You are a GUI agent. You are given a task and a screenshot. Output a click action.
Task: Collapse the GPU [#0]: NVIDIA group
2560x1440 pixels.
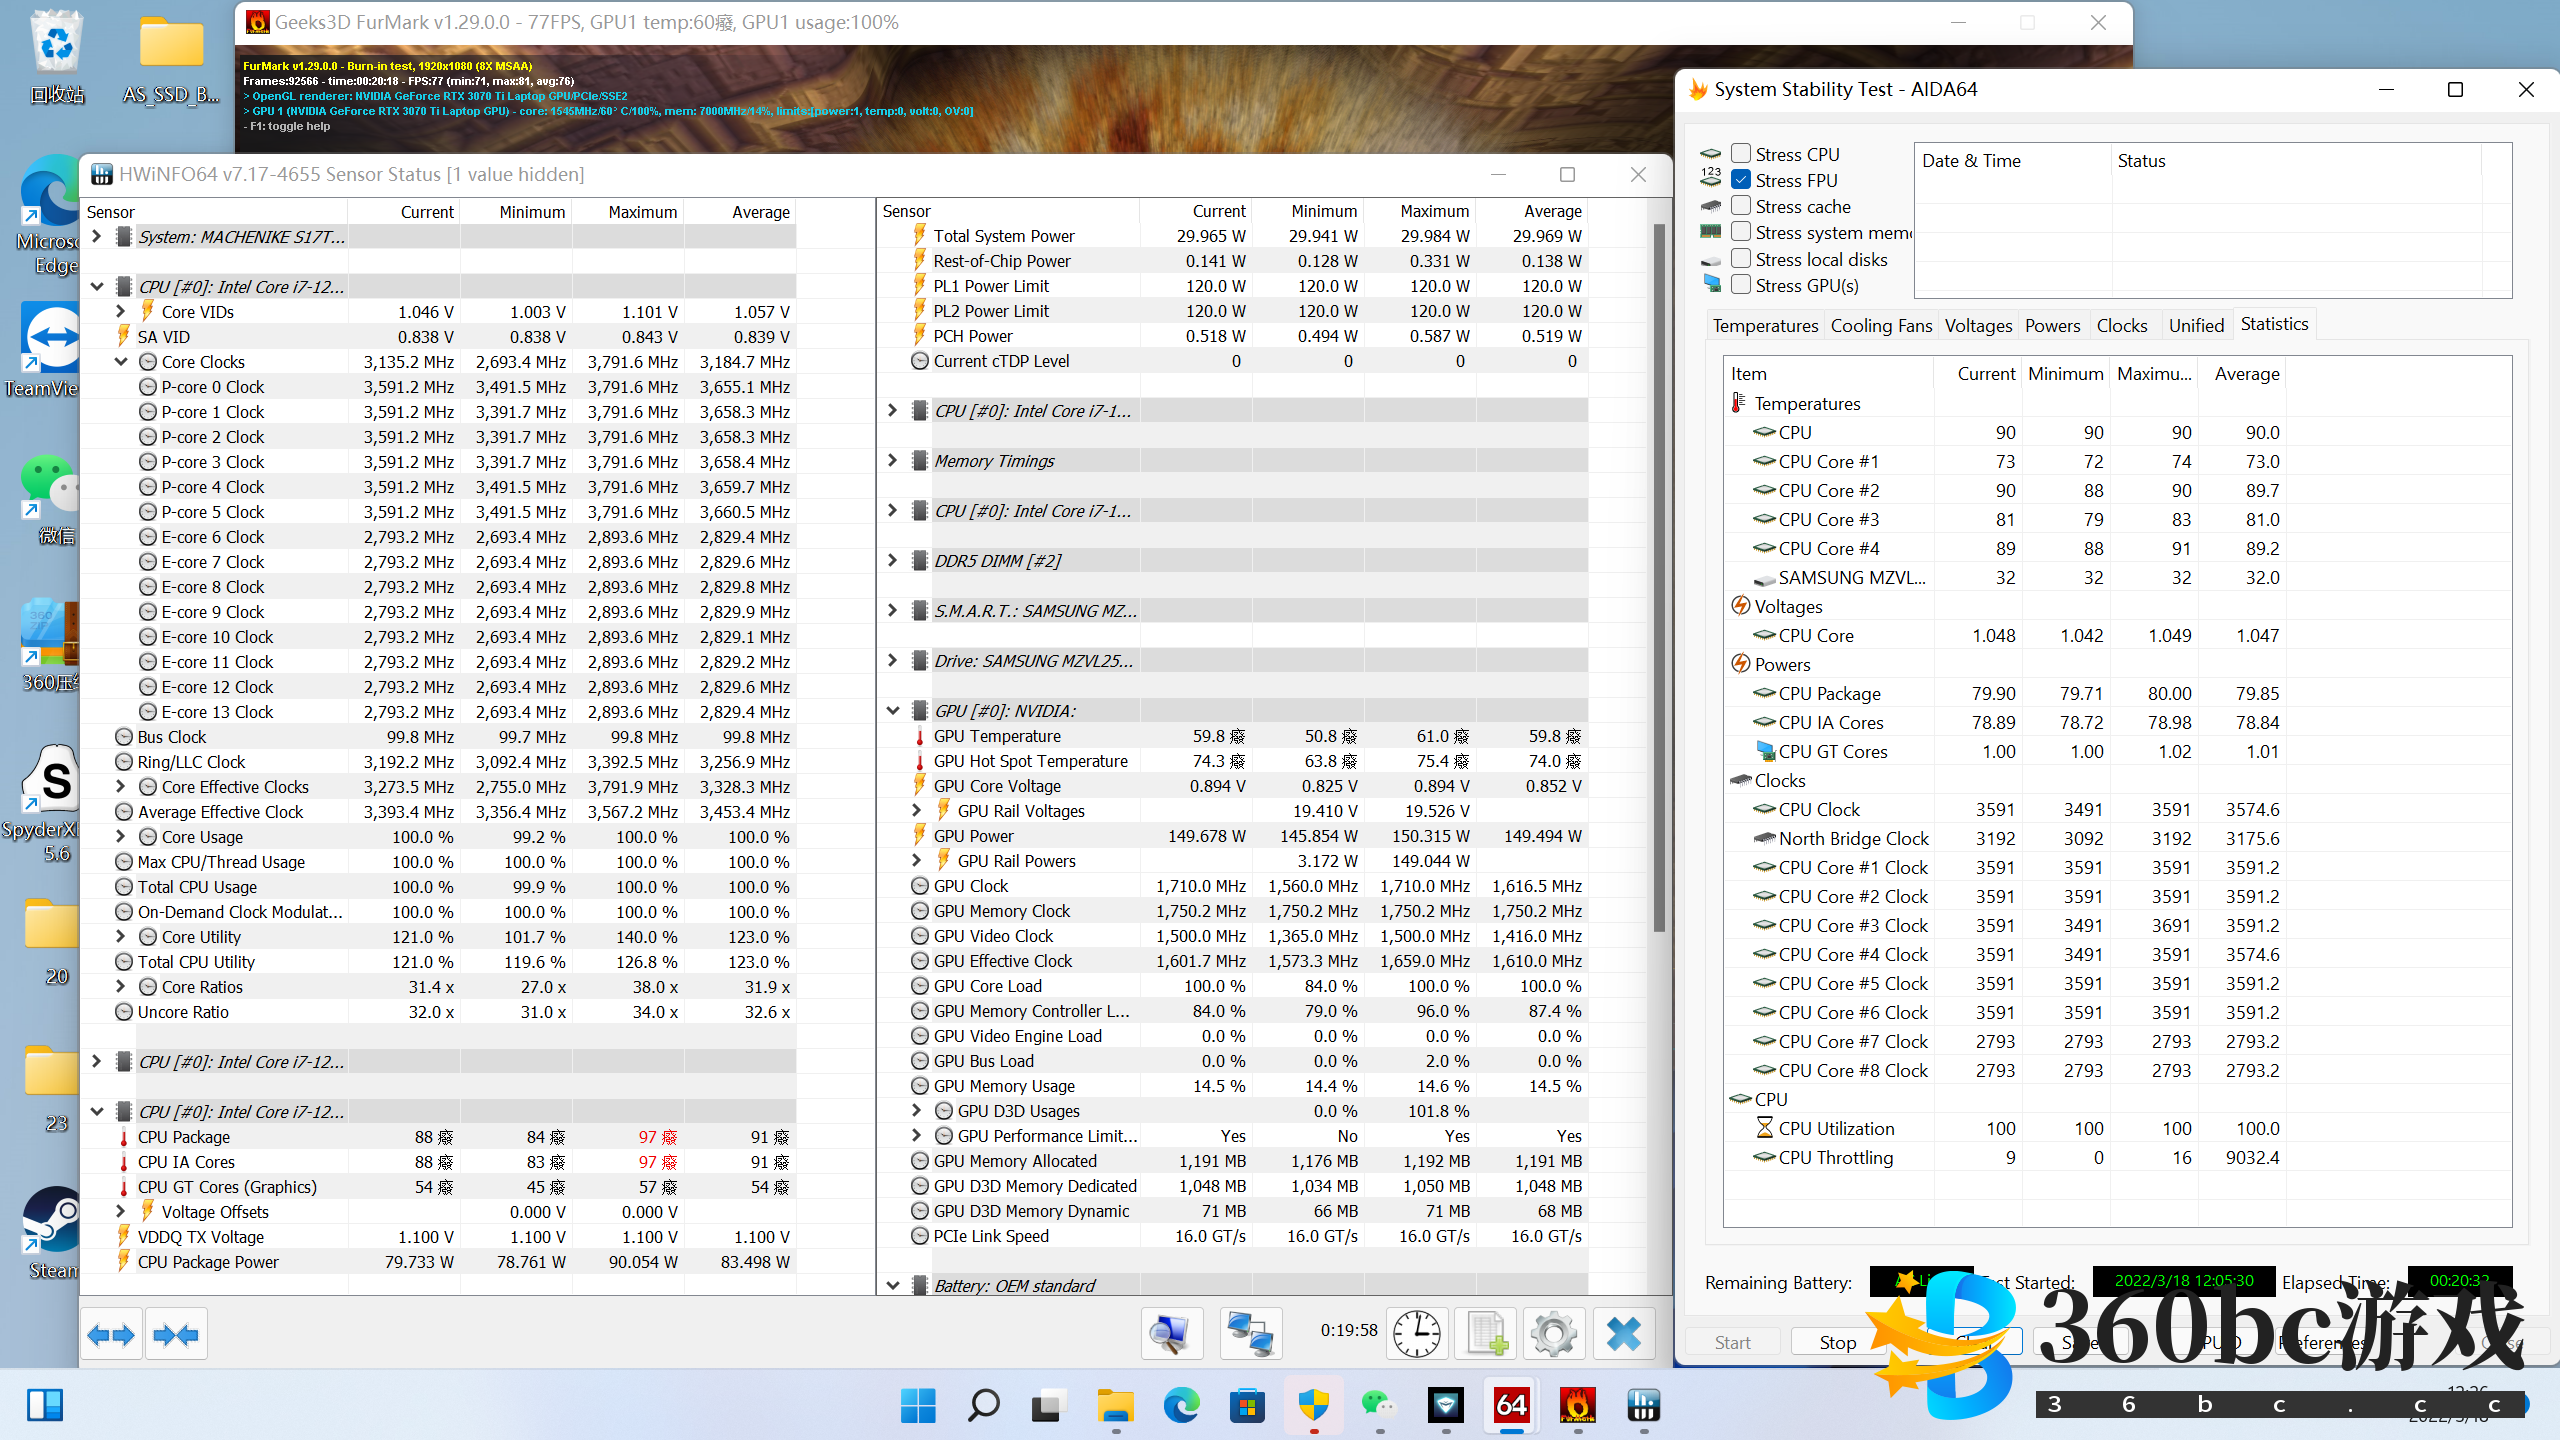(x=893, y=711)
